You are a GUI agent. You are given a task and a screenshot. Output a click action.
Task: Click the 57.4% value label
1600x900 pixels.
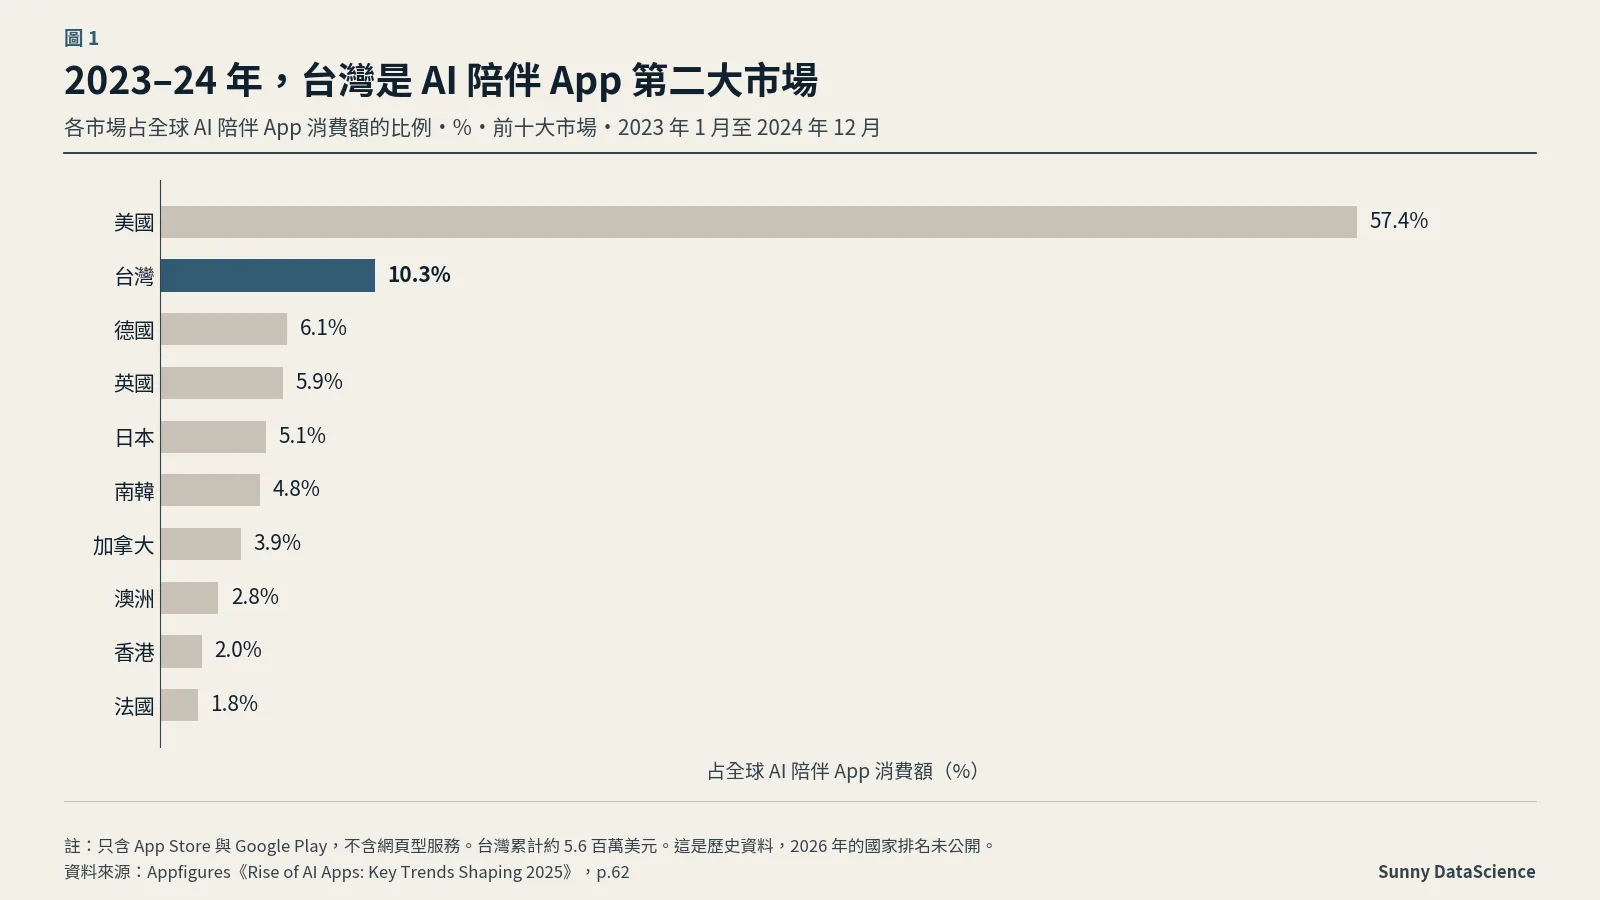point(1399,221)
